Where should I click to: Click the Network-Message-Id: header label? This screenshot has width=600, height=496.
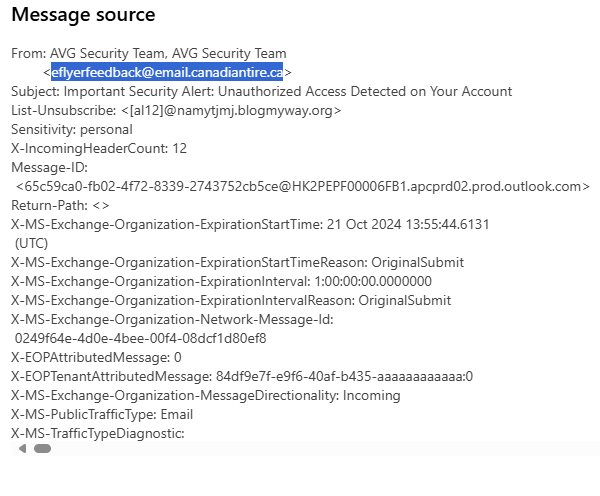click(x=173, y=320)
